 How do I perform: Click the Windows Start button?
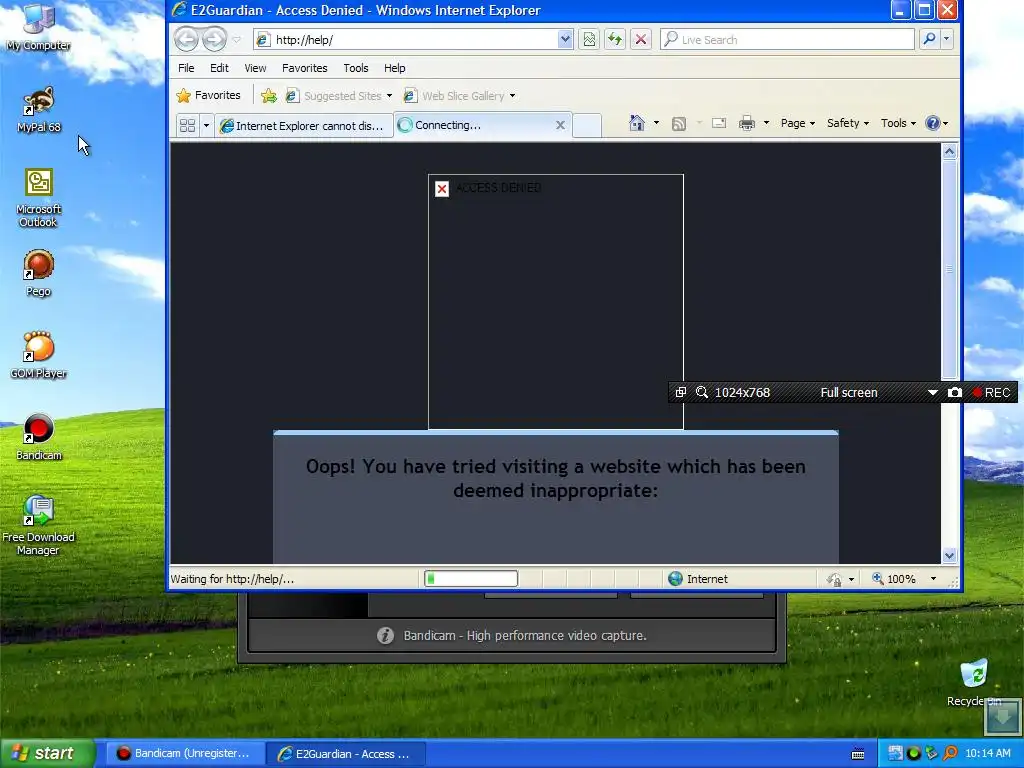click(47, 753)
